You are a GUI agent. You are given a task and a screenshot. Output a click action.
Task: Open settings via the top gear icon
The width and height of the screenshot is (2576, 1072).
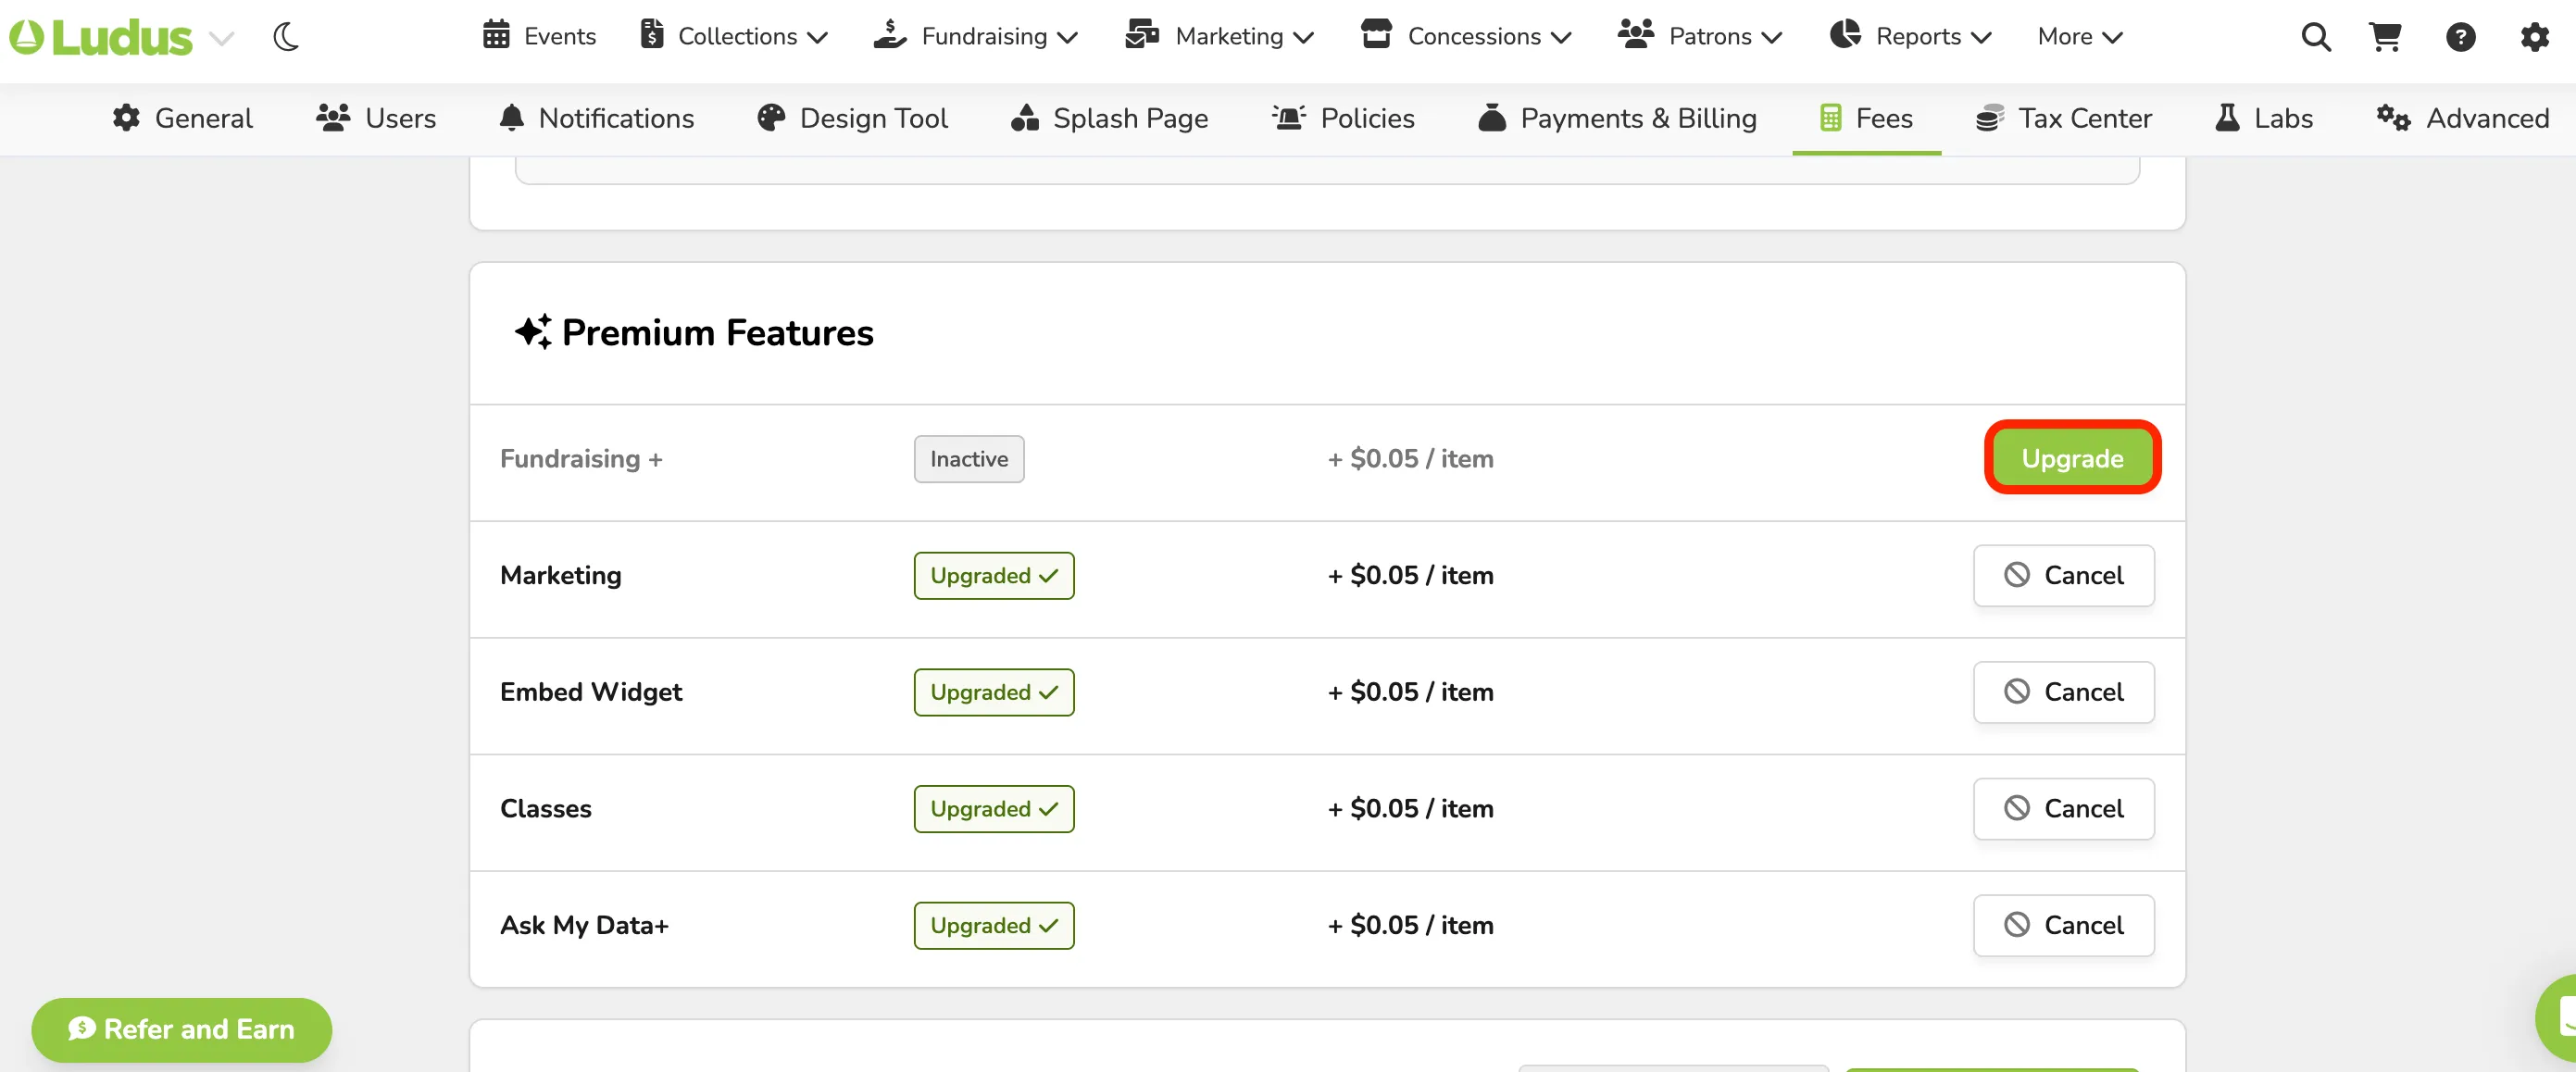2534,37
